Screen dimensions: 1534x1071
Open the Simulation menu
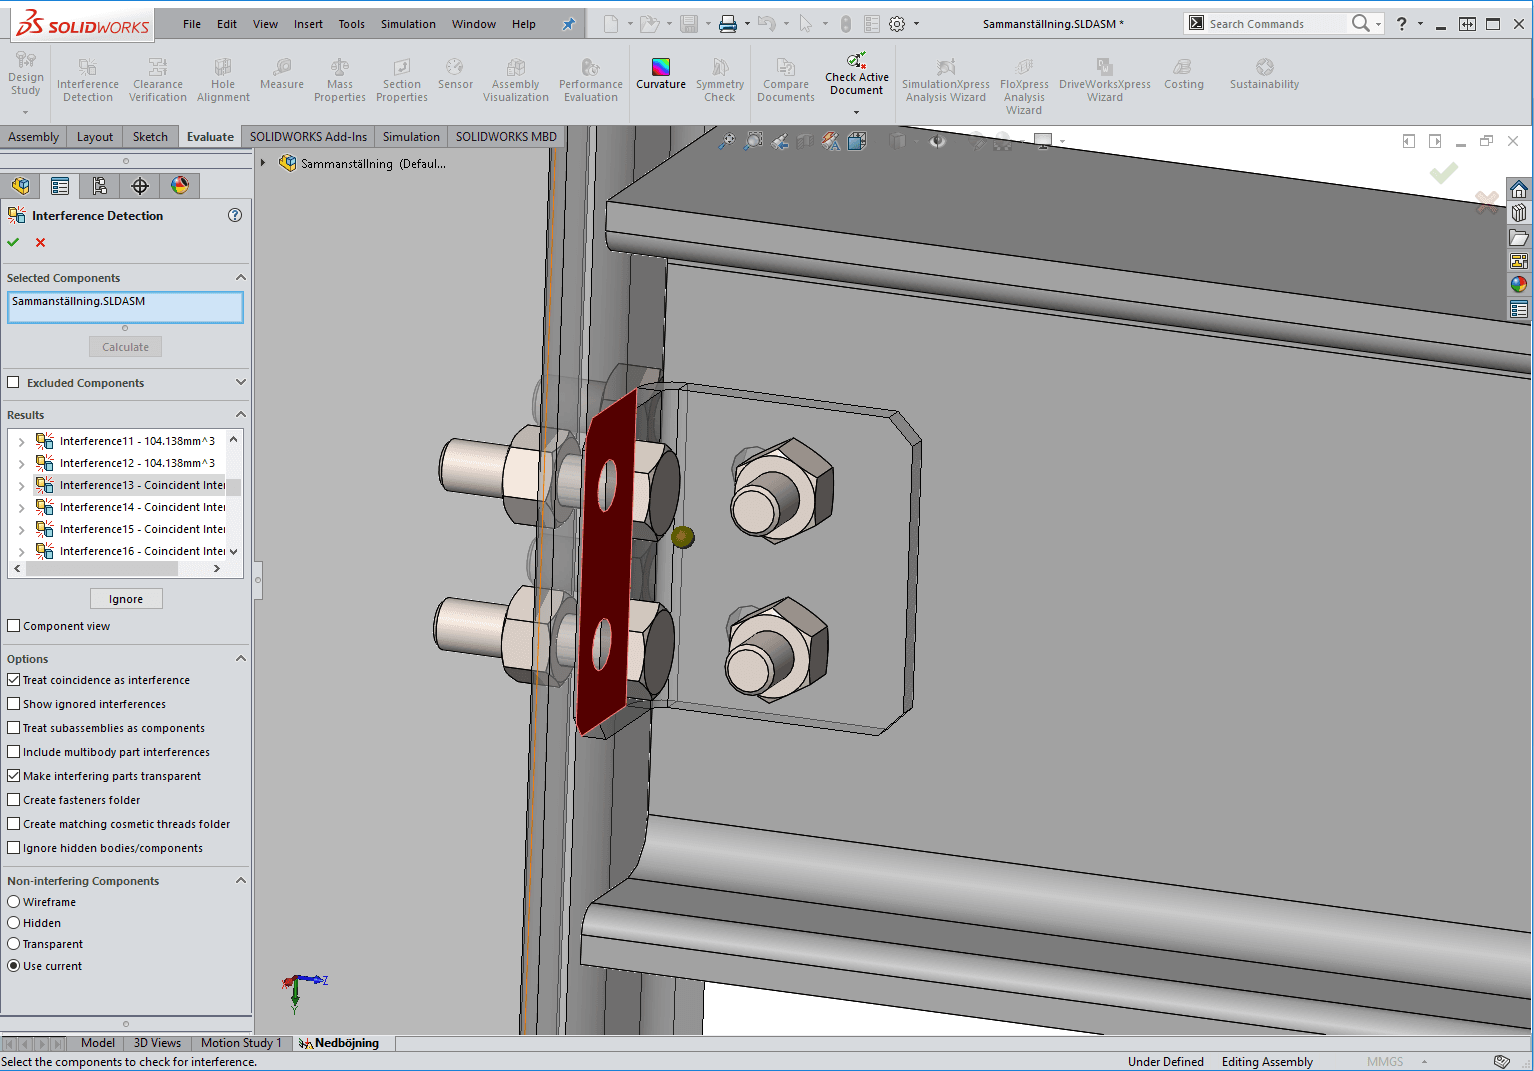(408, 24)
